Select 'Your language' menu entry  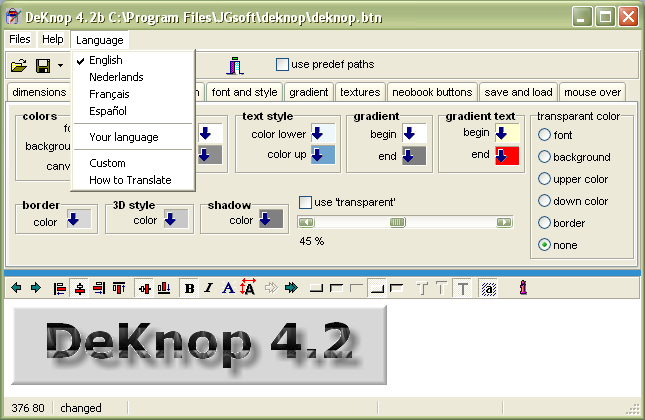132,137
